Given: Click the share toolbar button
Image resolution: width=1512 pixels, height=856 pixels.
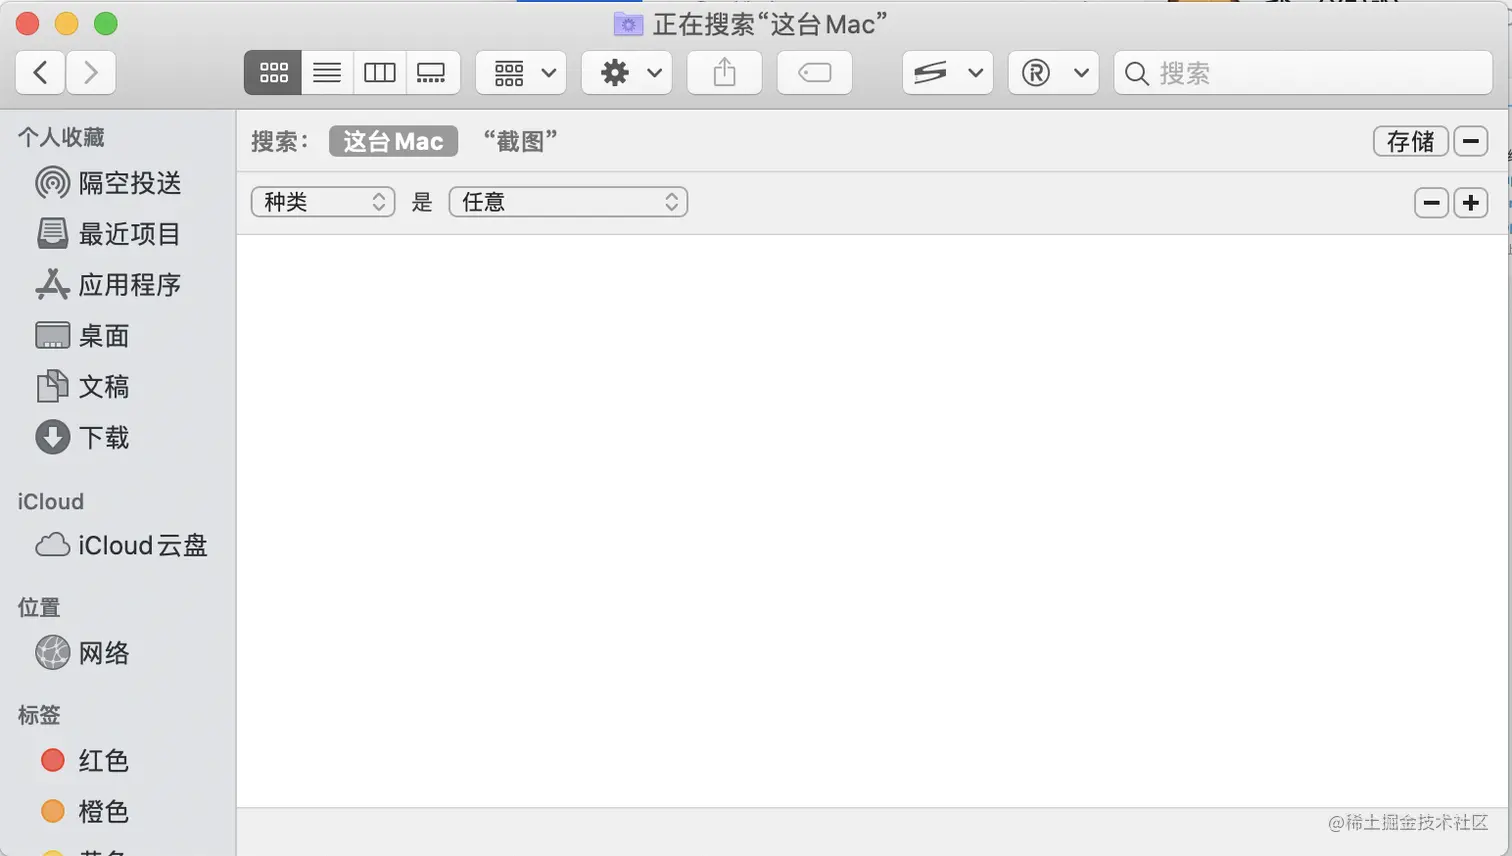Looking at the screenshot, I should coord(725,73).
